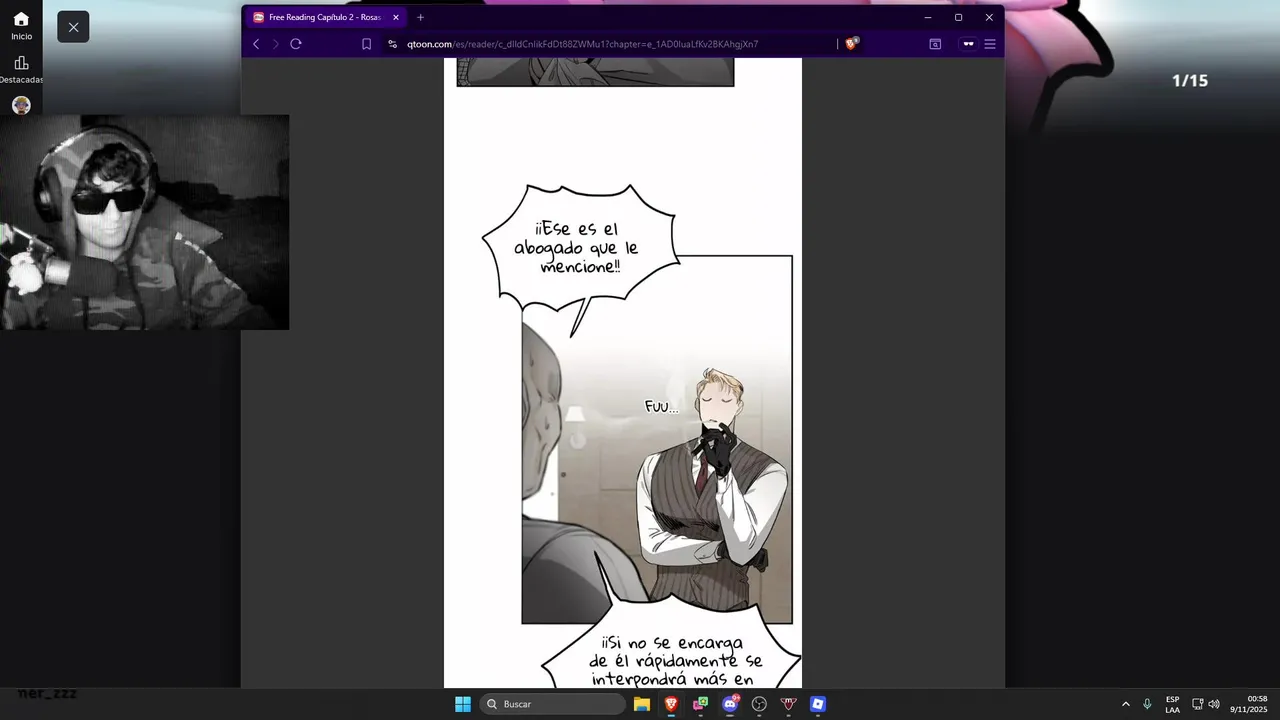Go to Inicio in the left sidebar

[x=21, y=26]
